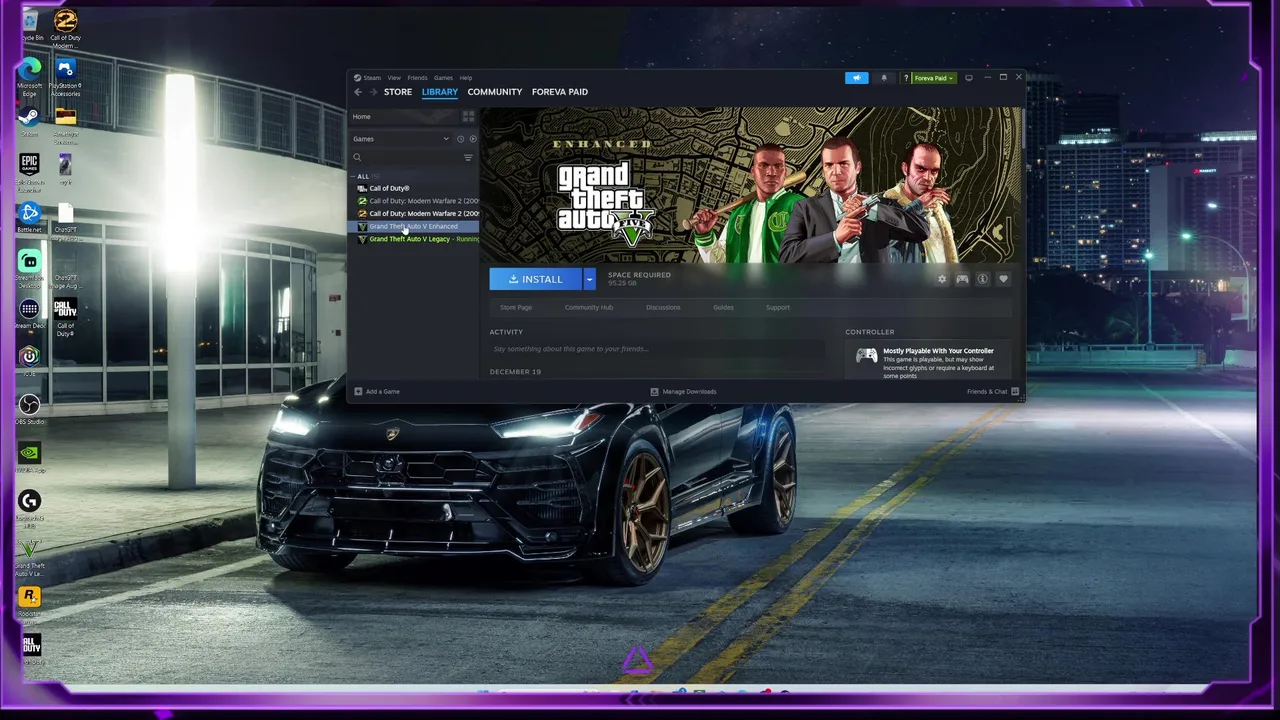Open the Community Hub link
1280x720 pixels.
pos(589,307)
